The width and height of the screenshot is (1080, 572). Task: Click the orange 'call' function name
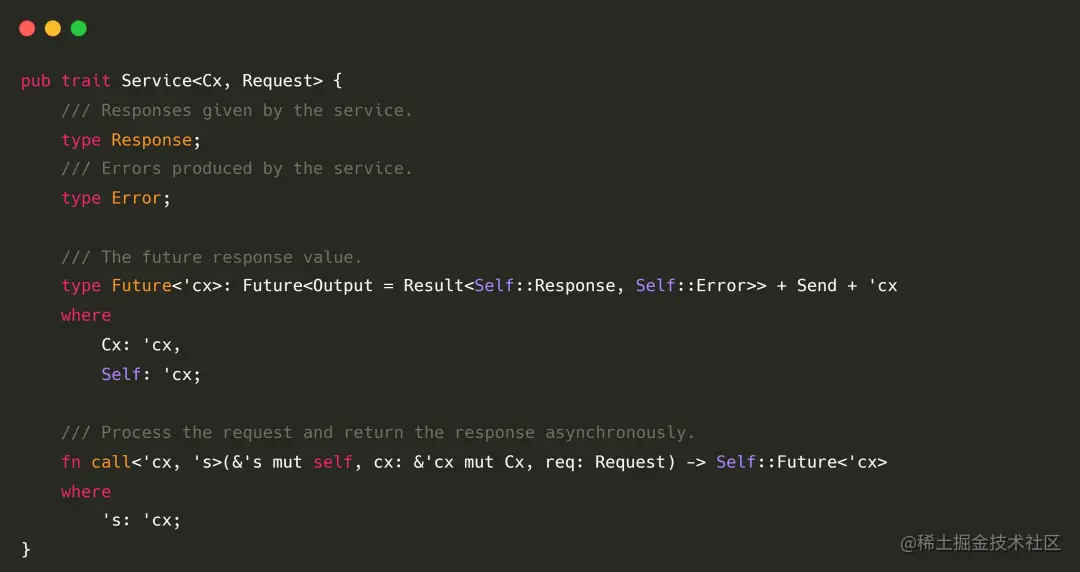[x=111, y=462]
